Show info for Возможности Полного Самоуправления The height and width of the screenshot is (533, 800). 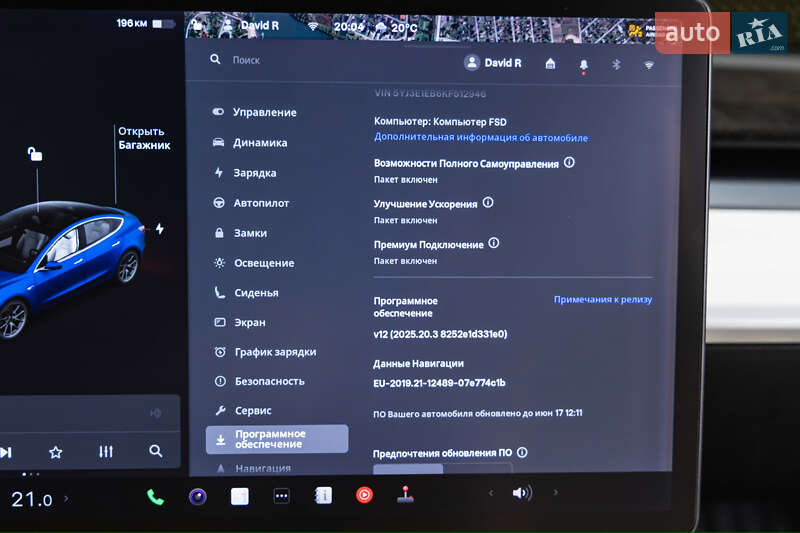[x=569, y=163]
